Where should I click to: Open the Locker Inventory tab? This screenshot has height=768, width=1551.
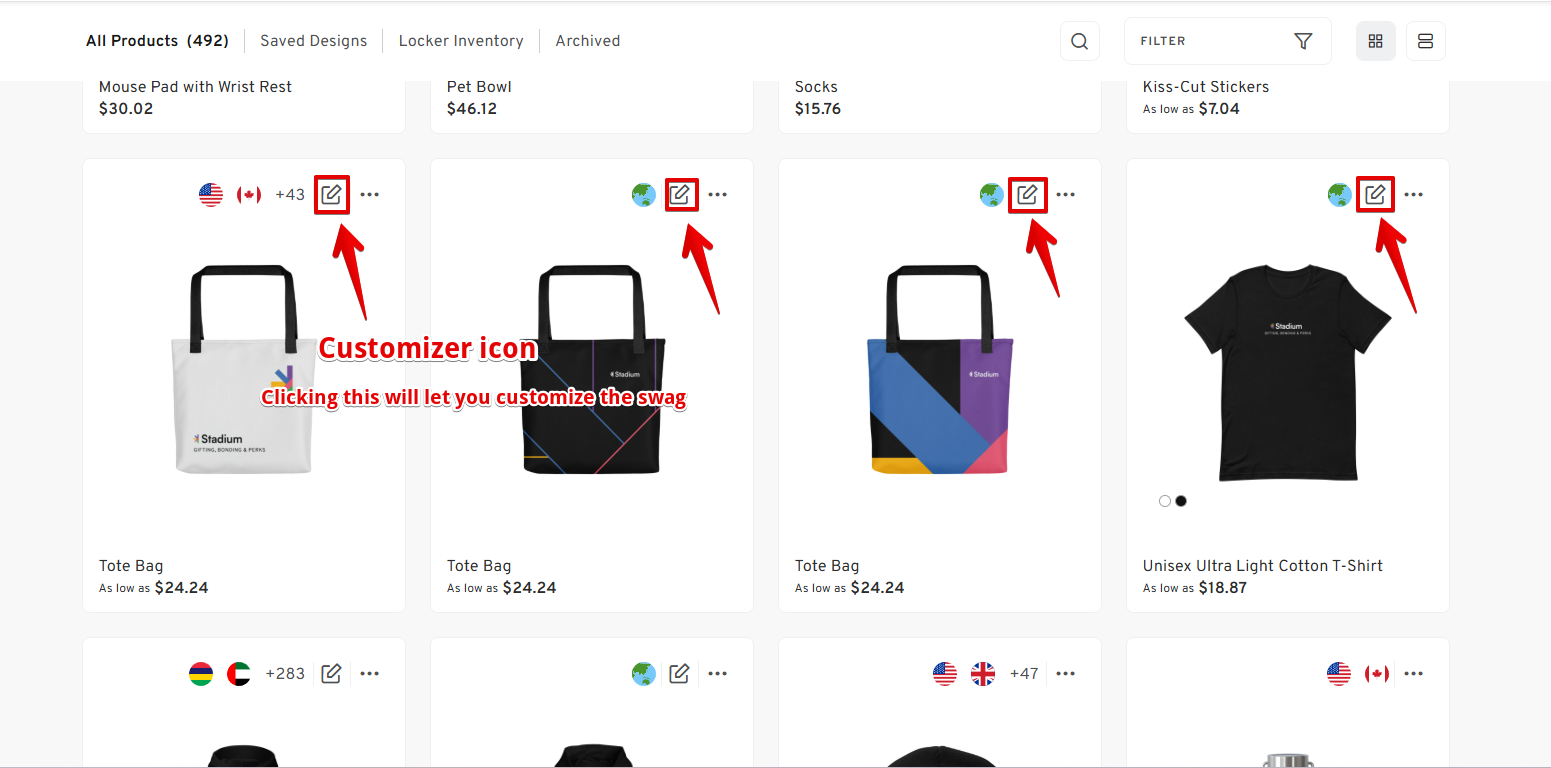tap(461, 41)
